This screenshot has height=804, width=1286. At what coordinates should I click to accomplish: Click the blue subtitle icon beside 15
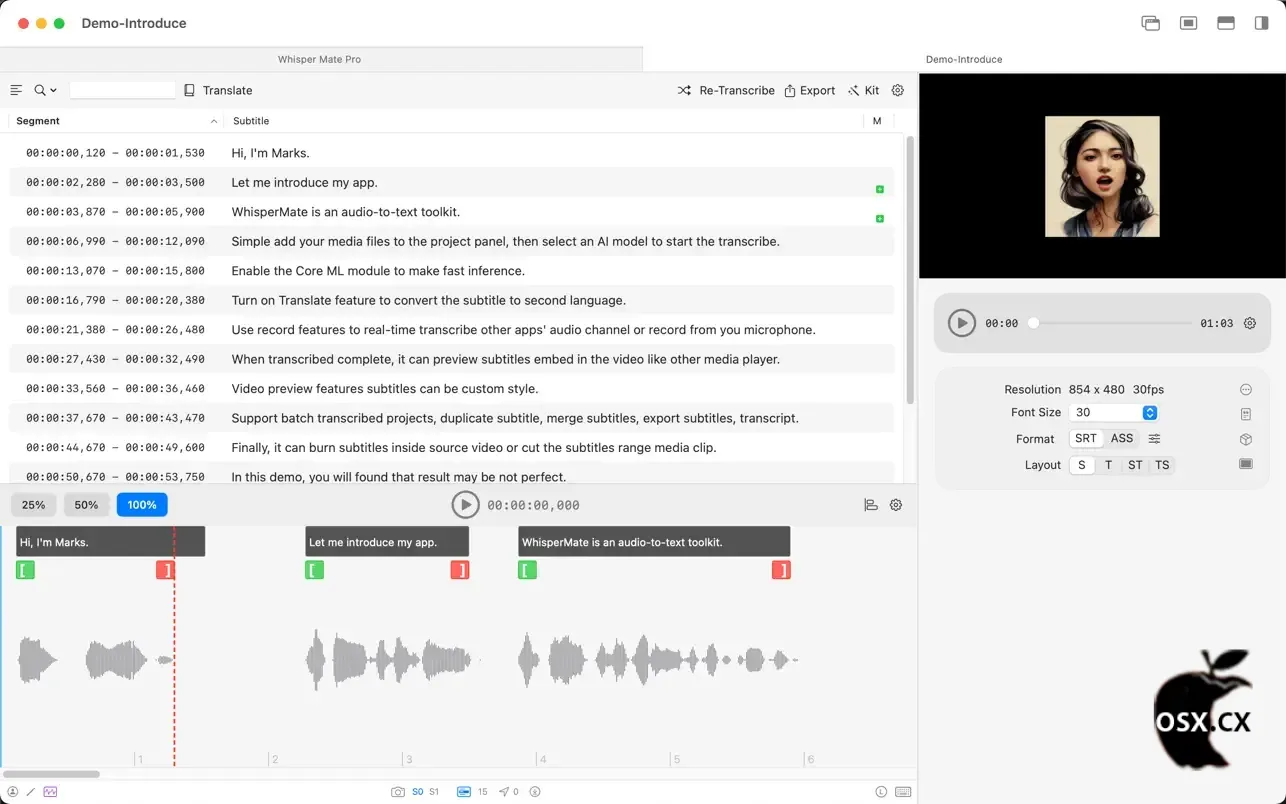pyautogui.click(x=464, y=792)
